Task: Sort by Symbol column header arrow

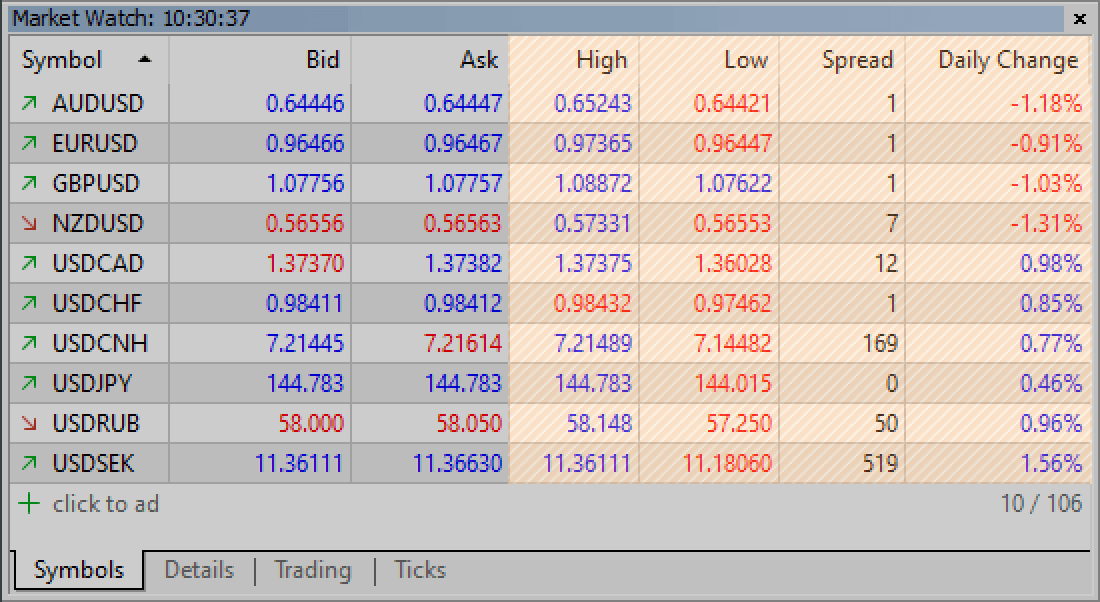Action: pyautogui.click(x=145, y=60)
